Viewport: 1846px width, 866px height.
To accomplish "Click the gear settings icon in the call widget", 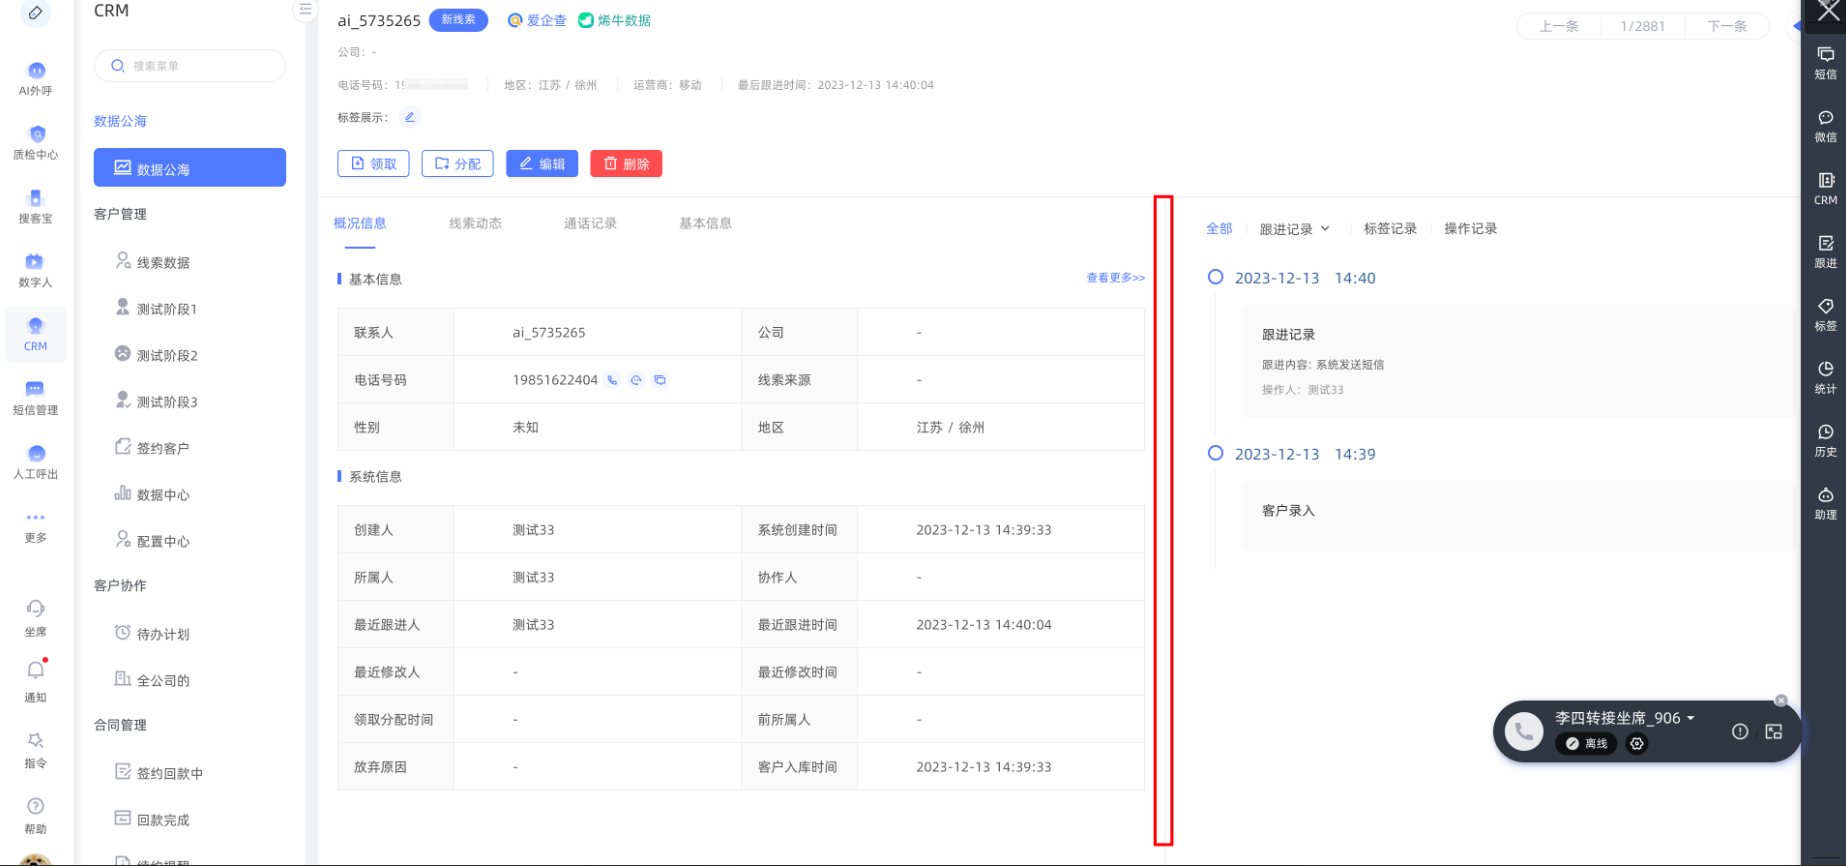I will [1637, 744].
